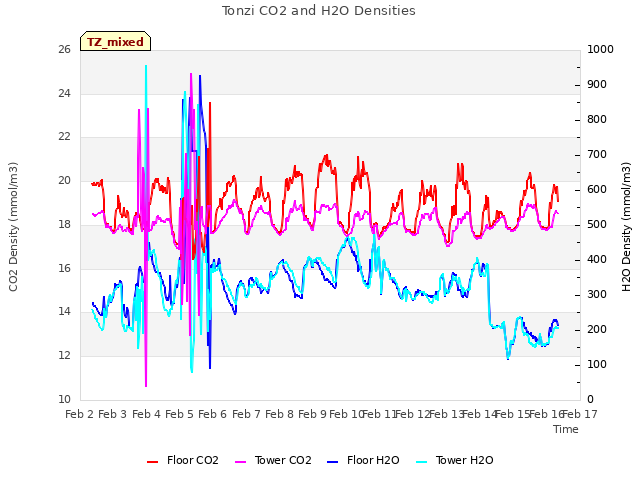Click the 26 value on CO2 axis
640x480 pixels.
point(64,50)
